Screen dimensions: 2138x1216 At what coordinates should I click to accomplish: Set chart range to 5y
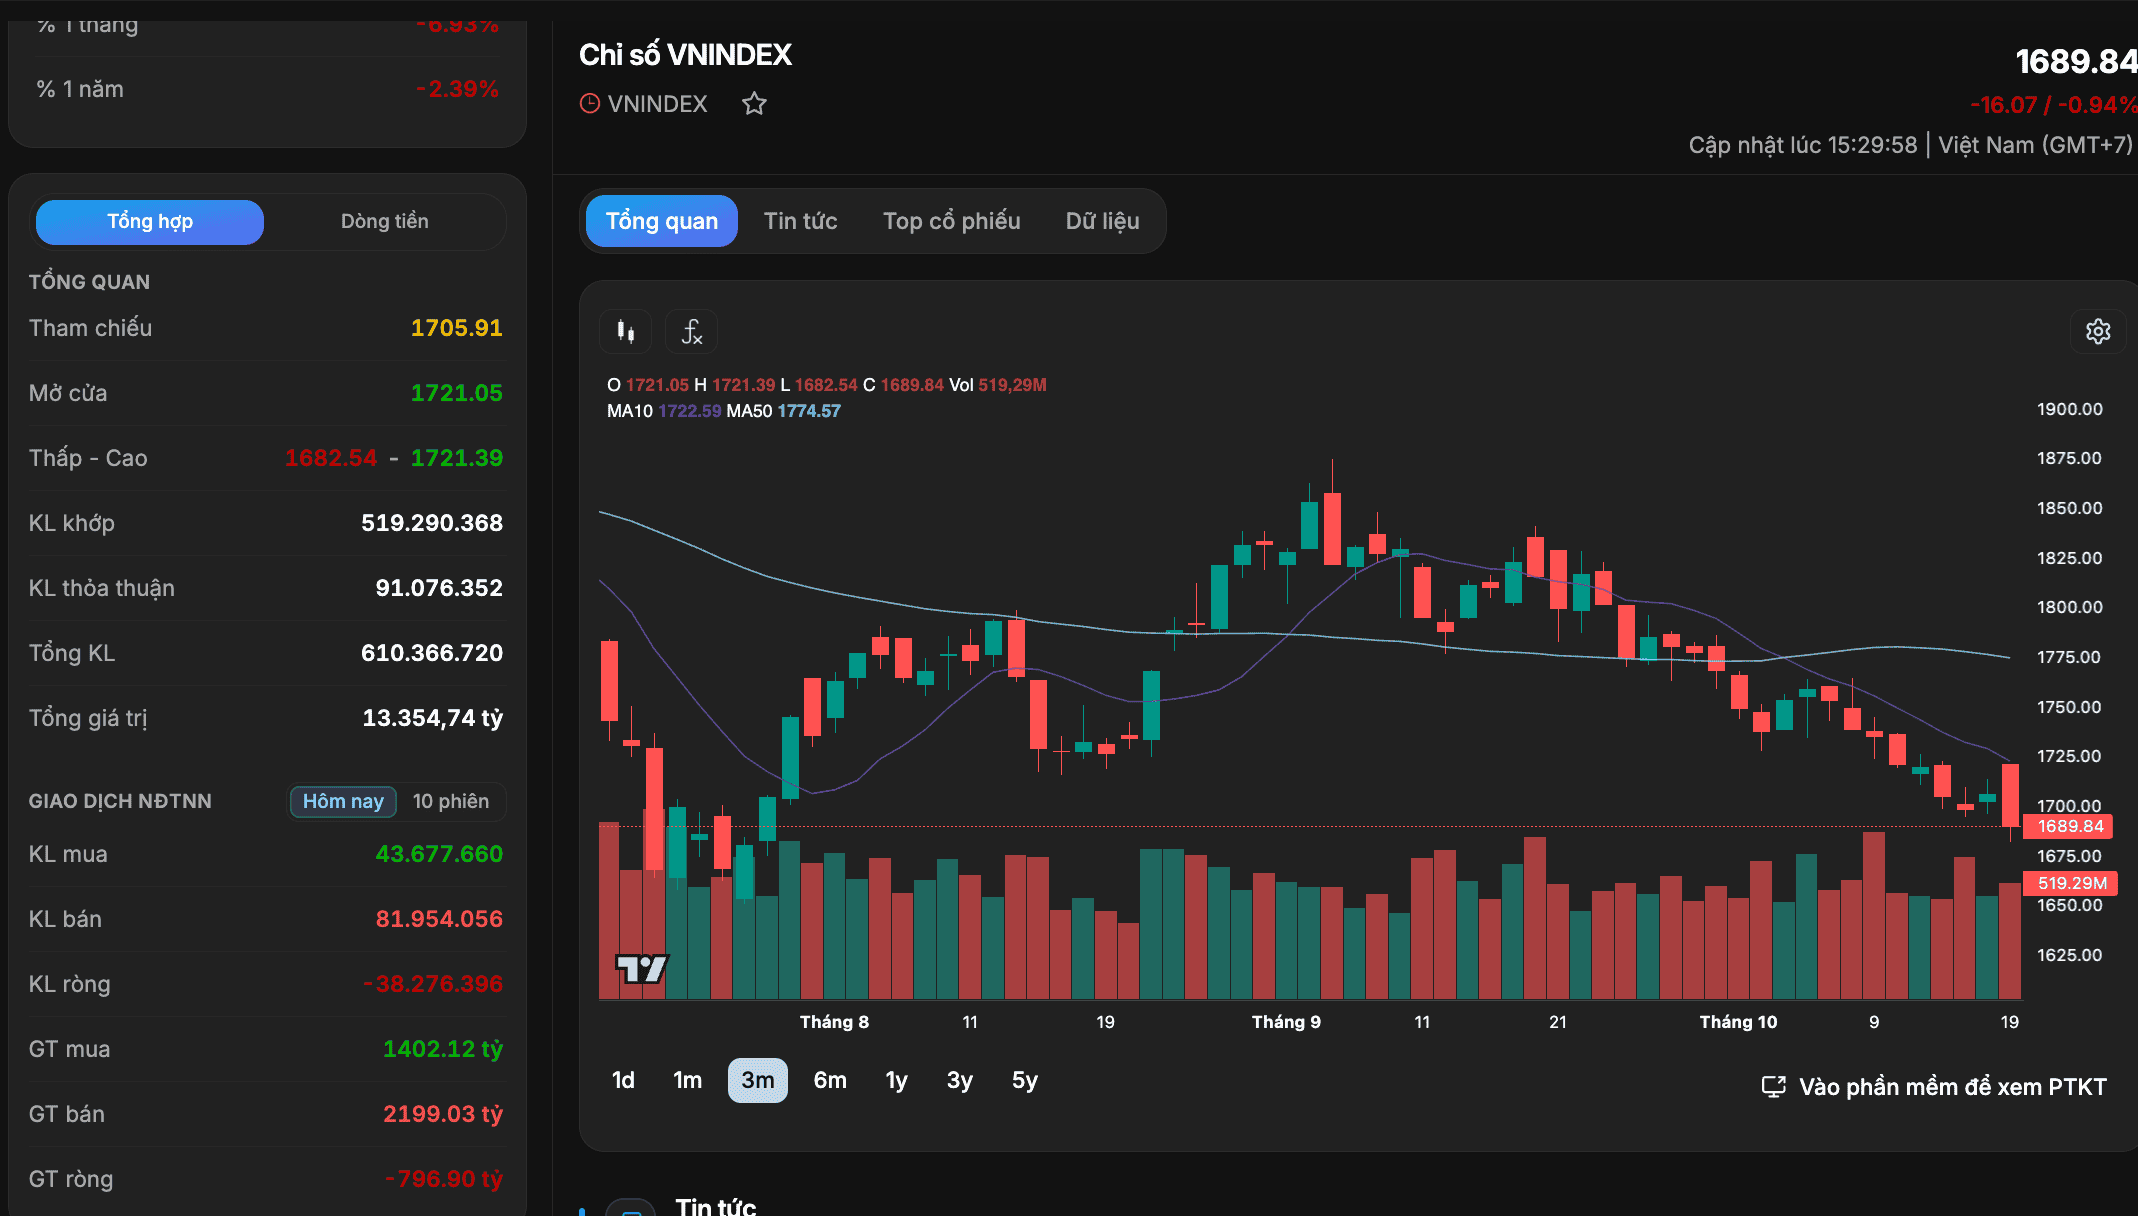coord(1025,1080)
